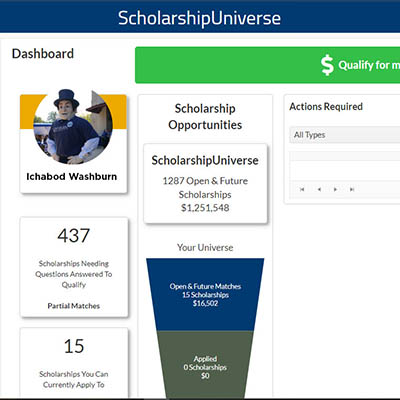400x400 pixels.
Task: Click the Partial Matches label
Action: tap(74, 306)
